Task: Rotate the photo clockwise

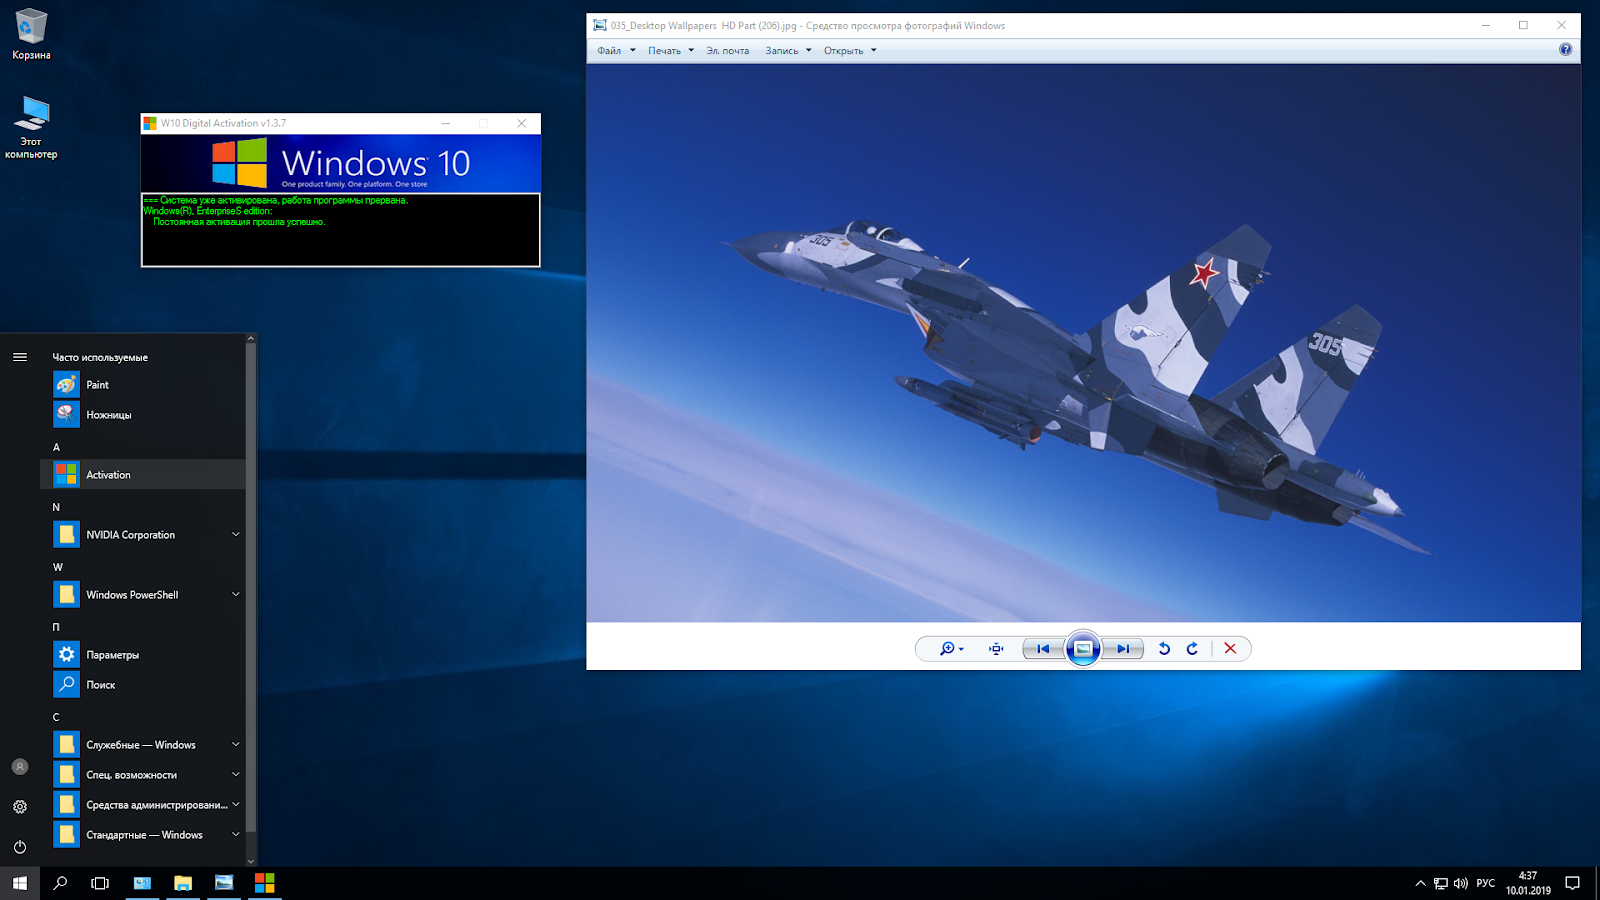Action: 1192,648
